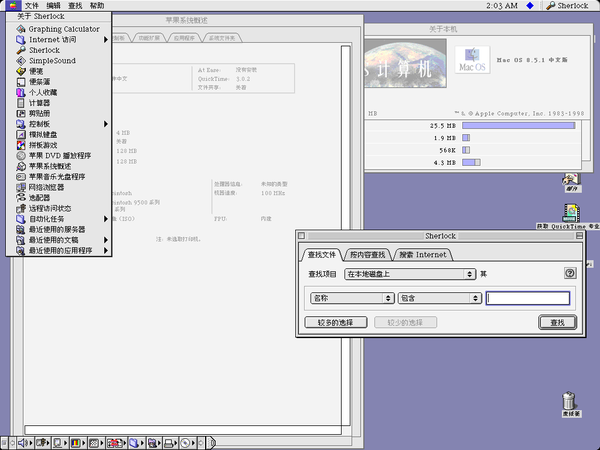Image resolution: width=600 pixels, height=450 pixels.
Task: Expand the Internet 访问 submenu
Action: pyautogui.click(x=59, y=40)
